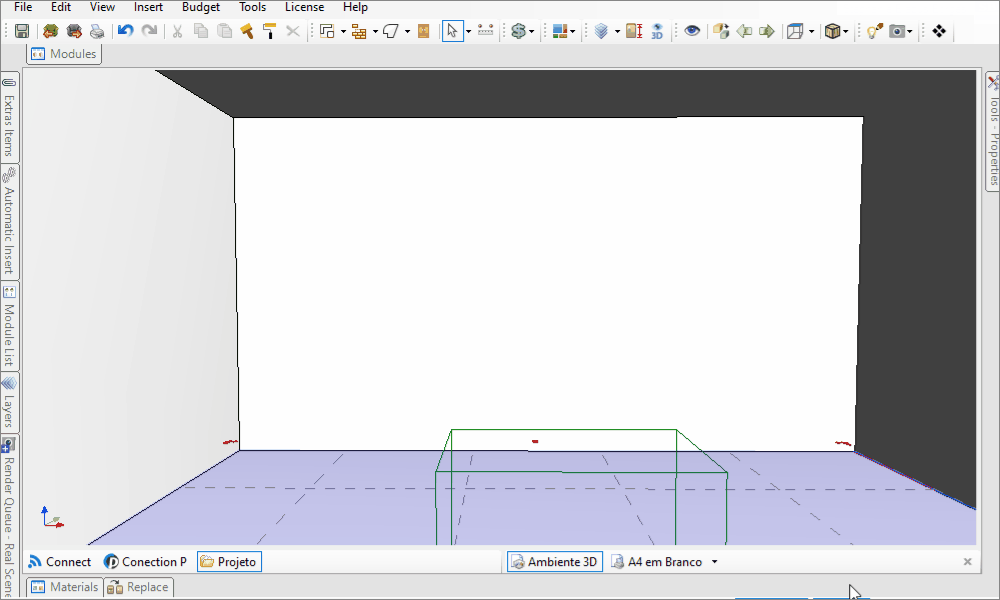Activate the selection arrow pointer tool
The height and width of the screenshot is (600, 1000).
452,31
